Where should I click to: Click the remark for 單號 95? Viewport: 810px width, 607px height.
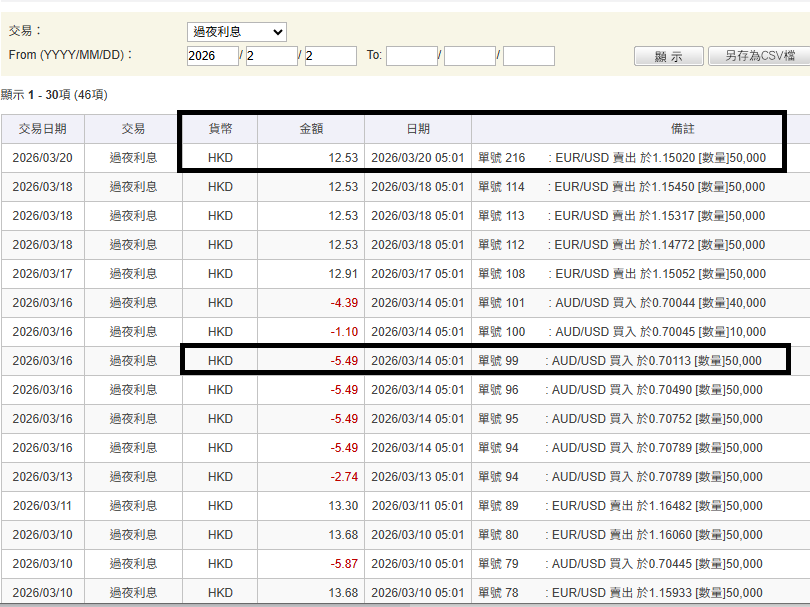pyautogui.click(x=620, y=418)
